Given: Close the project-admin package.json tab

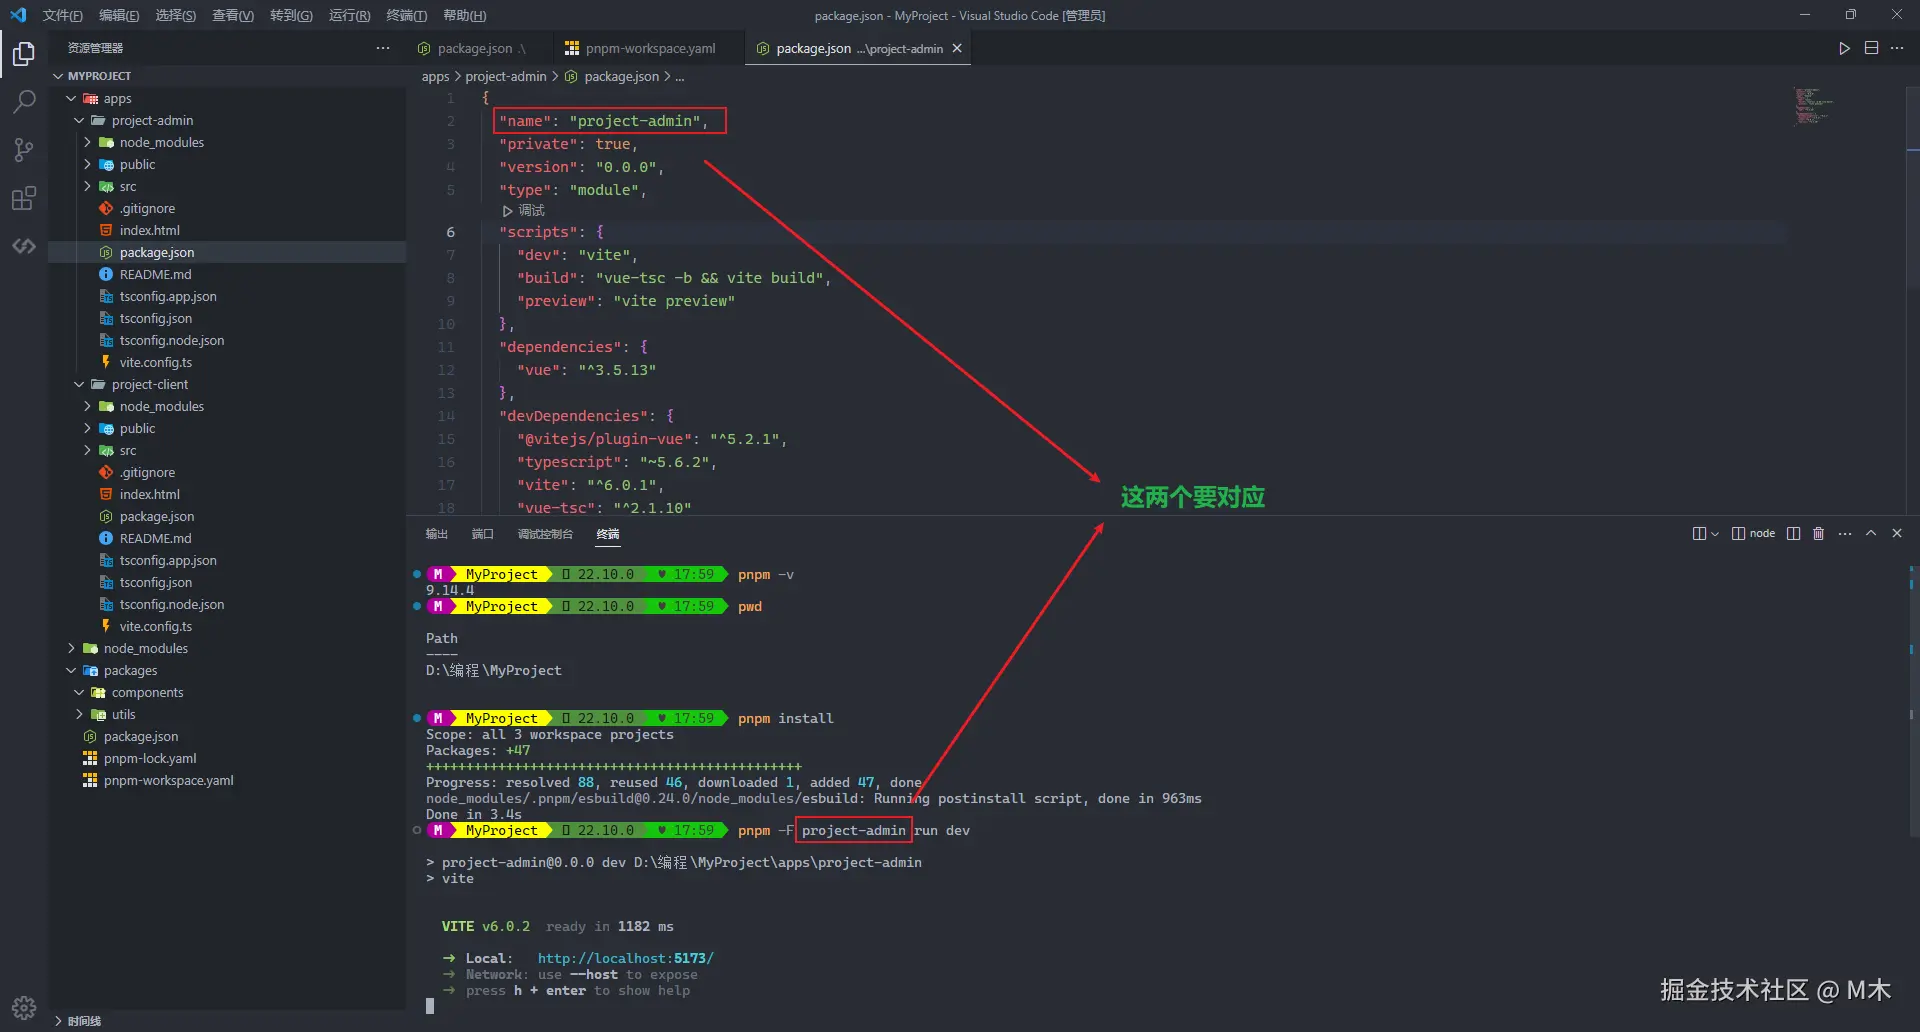Looking at the screenshot, I should click(957, 48).
